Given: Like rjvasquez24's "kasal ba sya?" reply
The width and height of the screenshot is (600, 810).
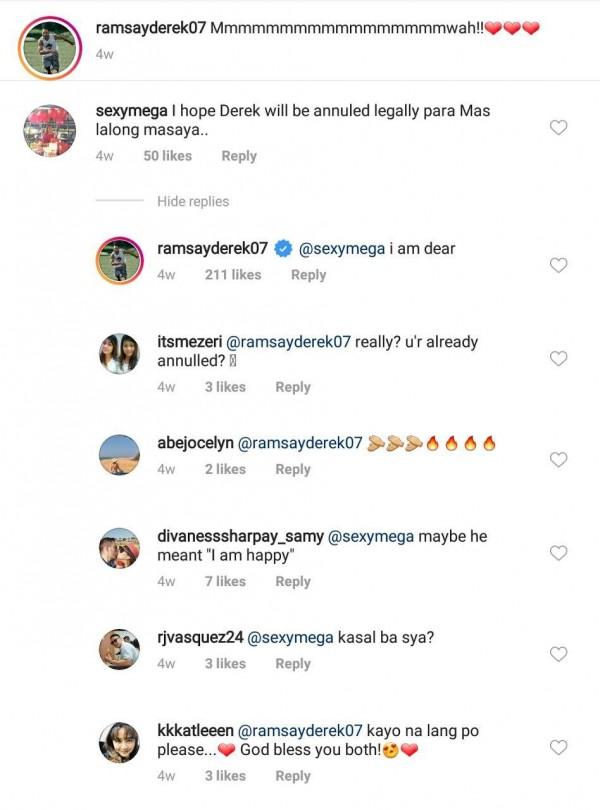Looking at the screenshot, I should pyautogui.click(x=560, y=653).
